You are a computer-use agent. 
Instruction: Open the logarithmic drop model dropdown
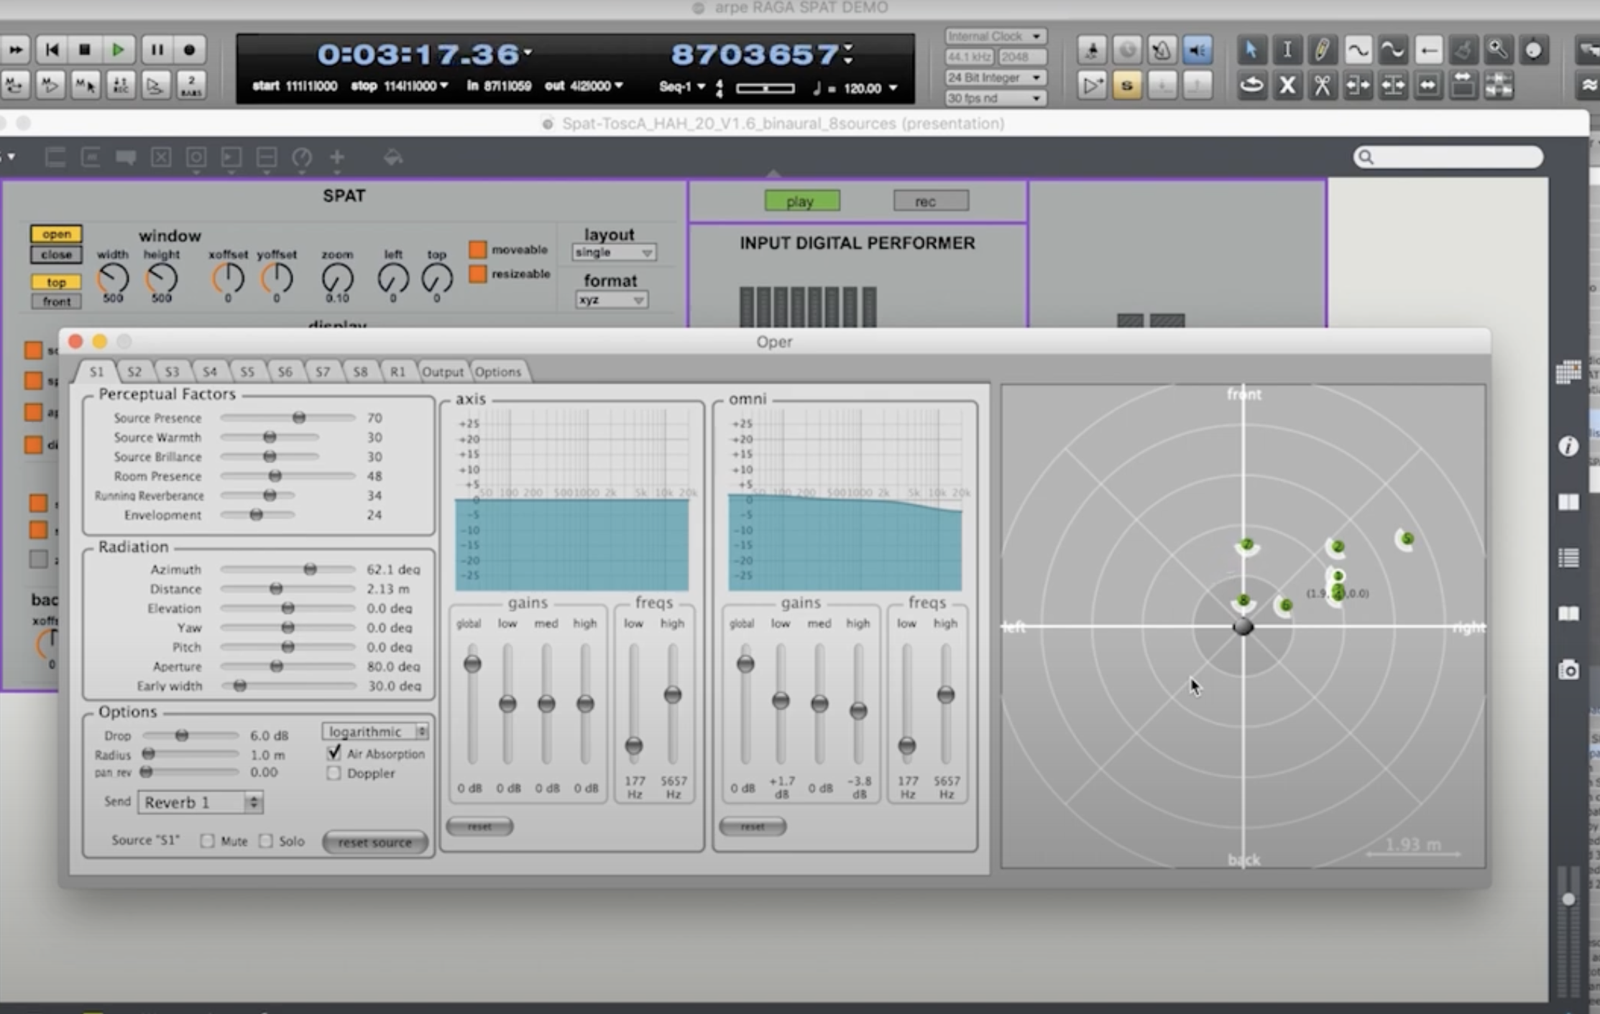375,732
